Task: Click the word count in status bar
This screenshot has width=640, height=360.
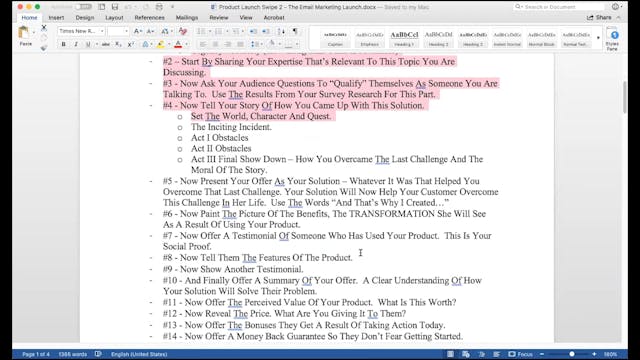Action: click(x=73, y=354)
